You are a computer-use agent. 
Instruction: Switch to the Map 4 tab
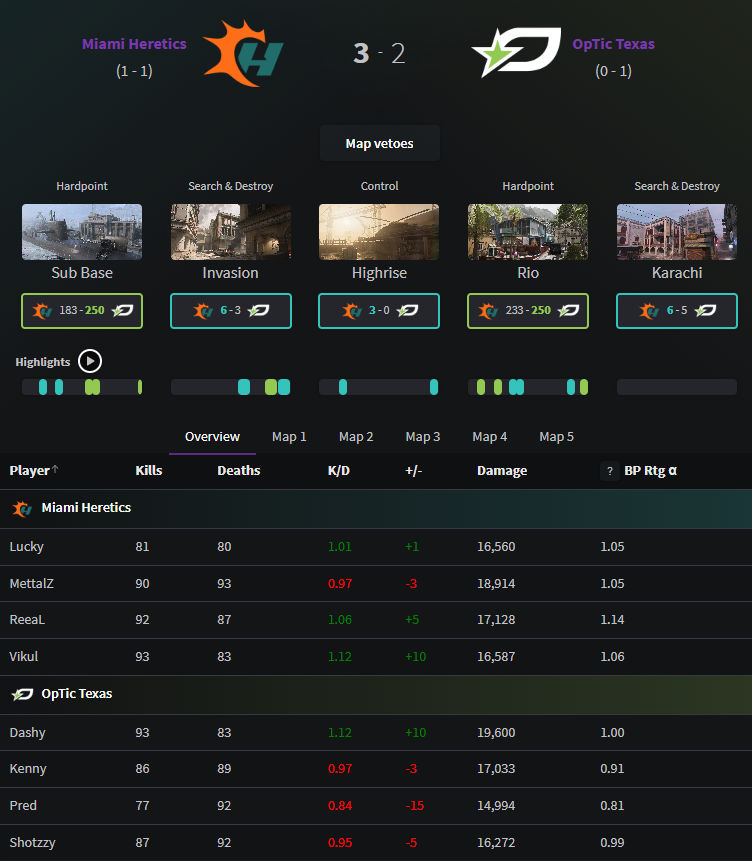pyautogui.click(x=489, y=437)
